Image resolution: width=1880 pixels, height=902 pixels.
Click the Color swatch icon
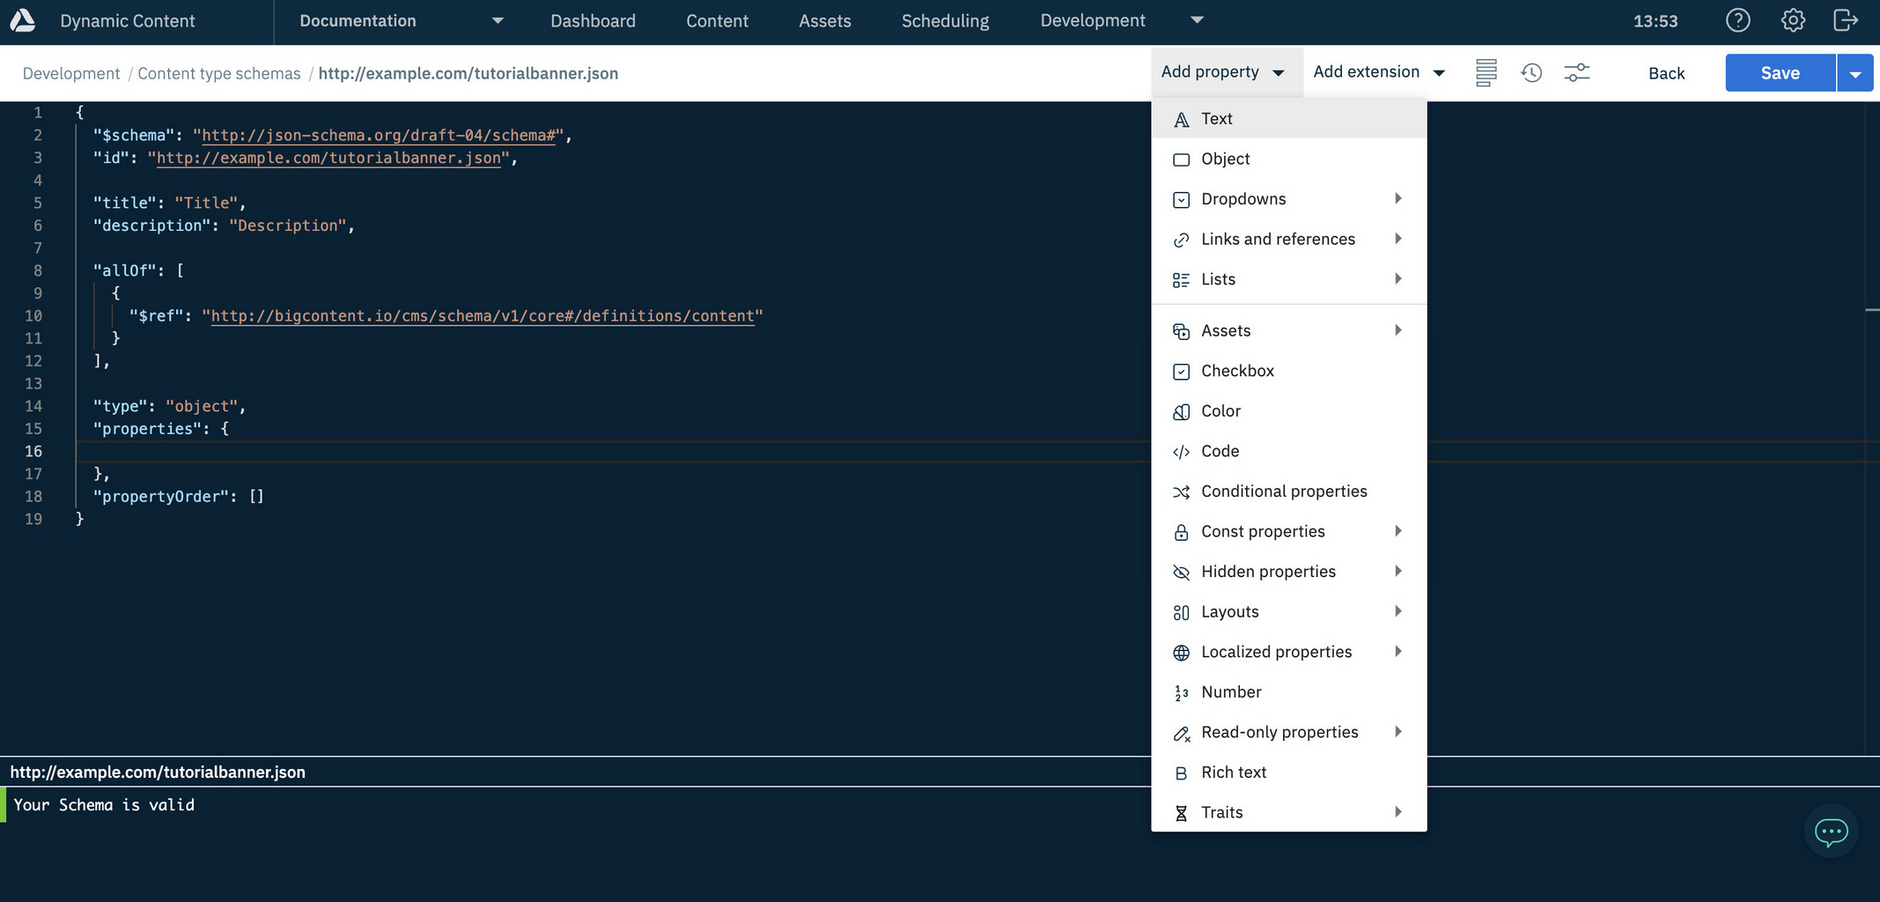1181,411
